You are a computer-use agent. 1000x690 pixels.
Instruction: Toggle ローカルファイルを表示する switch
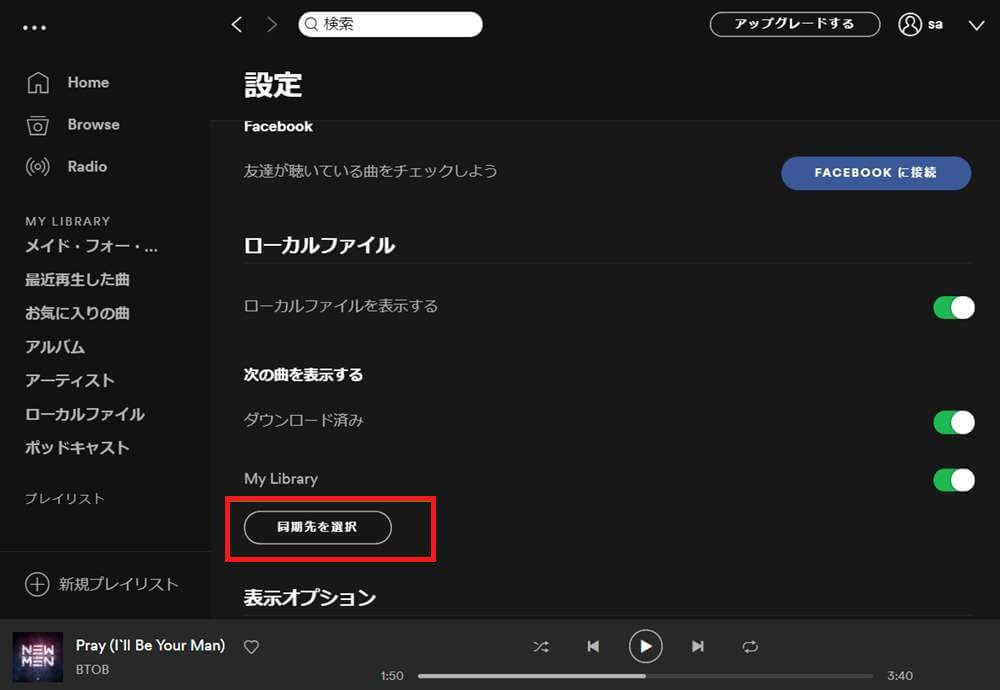[953, 307]
